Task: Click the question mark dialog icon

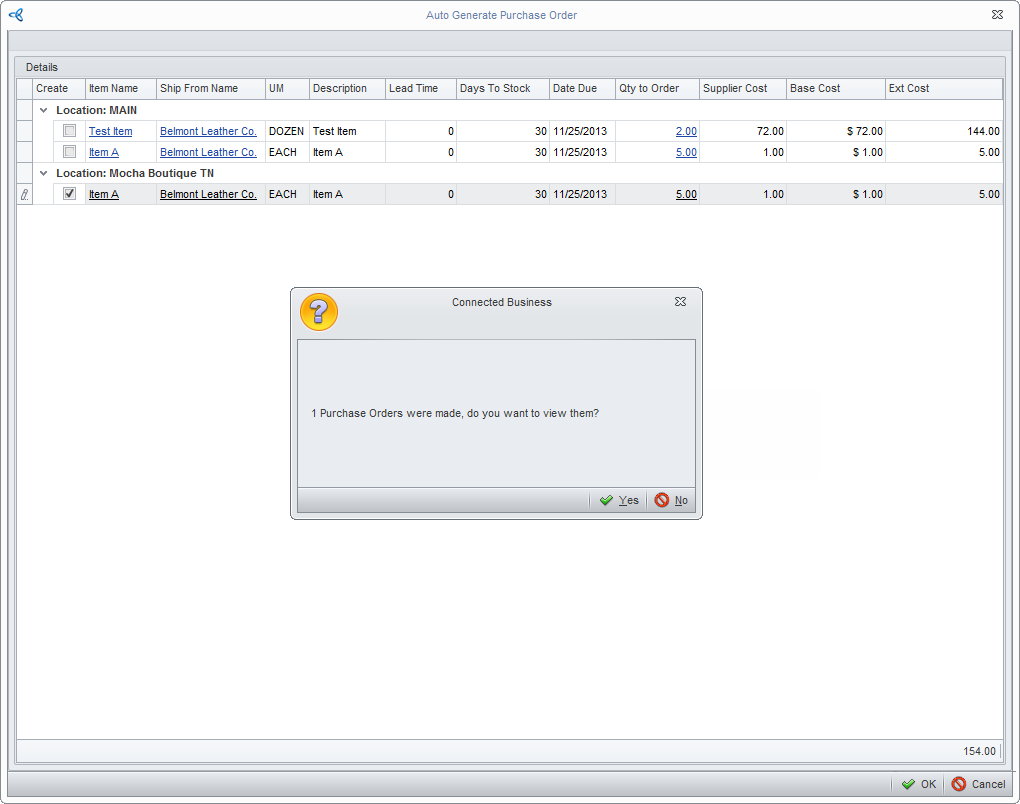Action: pos(319,313)
